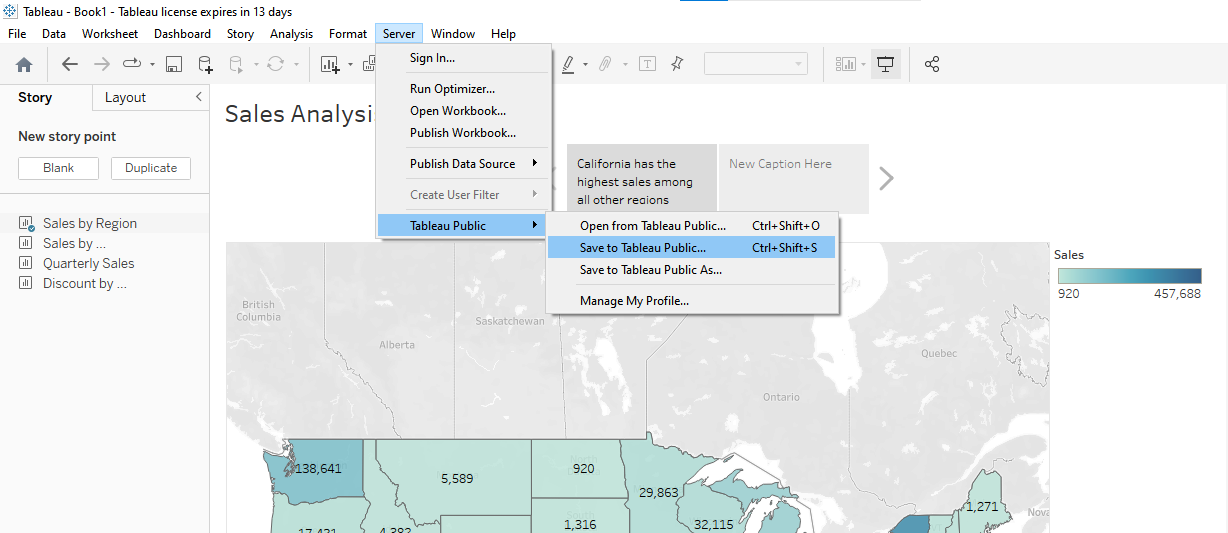
Task: Click the group members paperclip icon
Action: pyautogui.click(x=605, y=64)
